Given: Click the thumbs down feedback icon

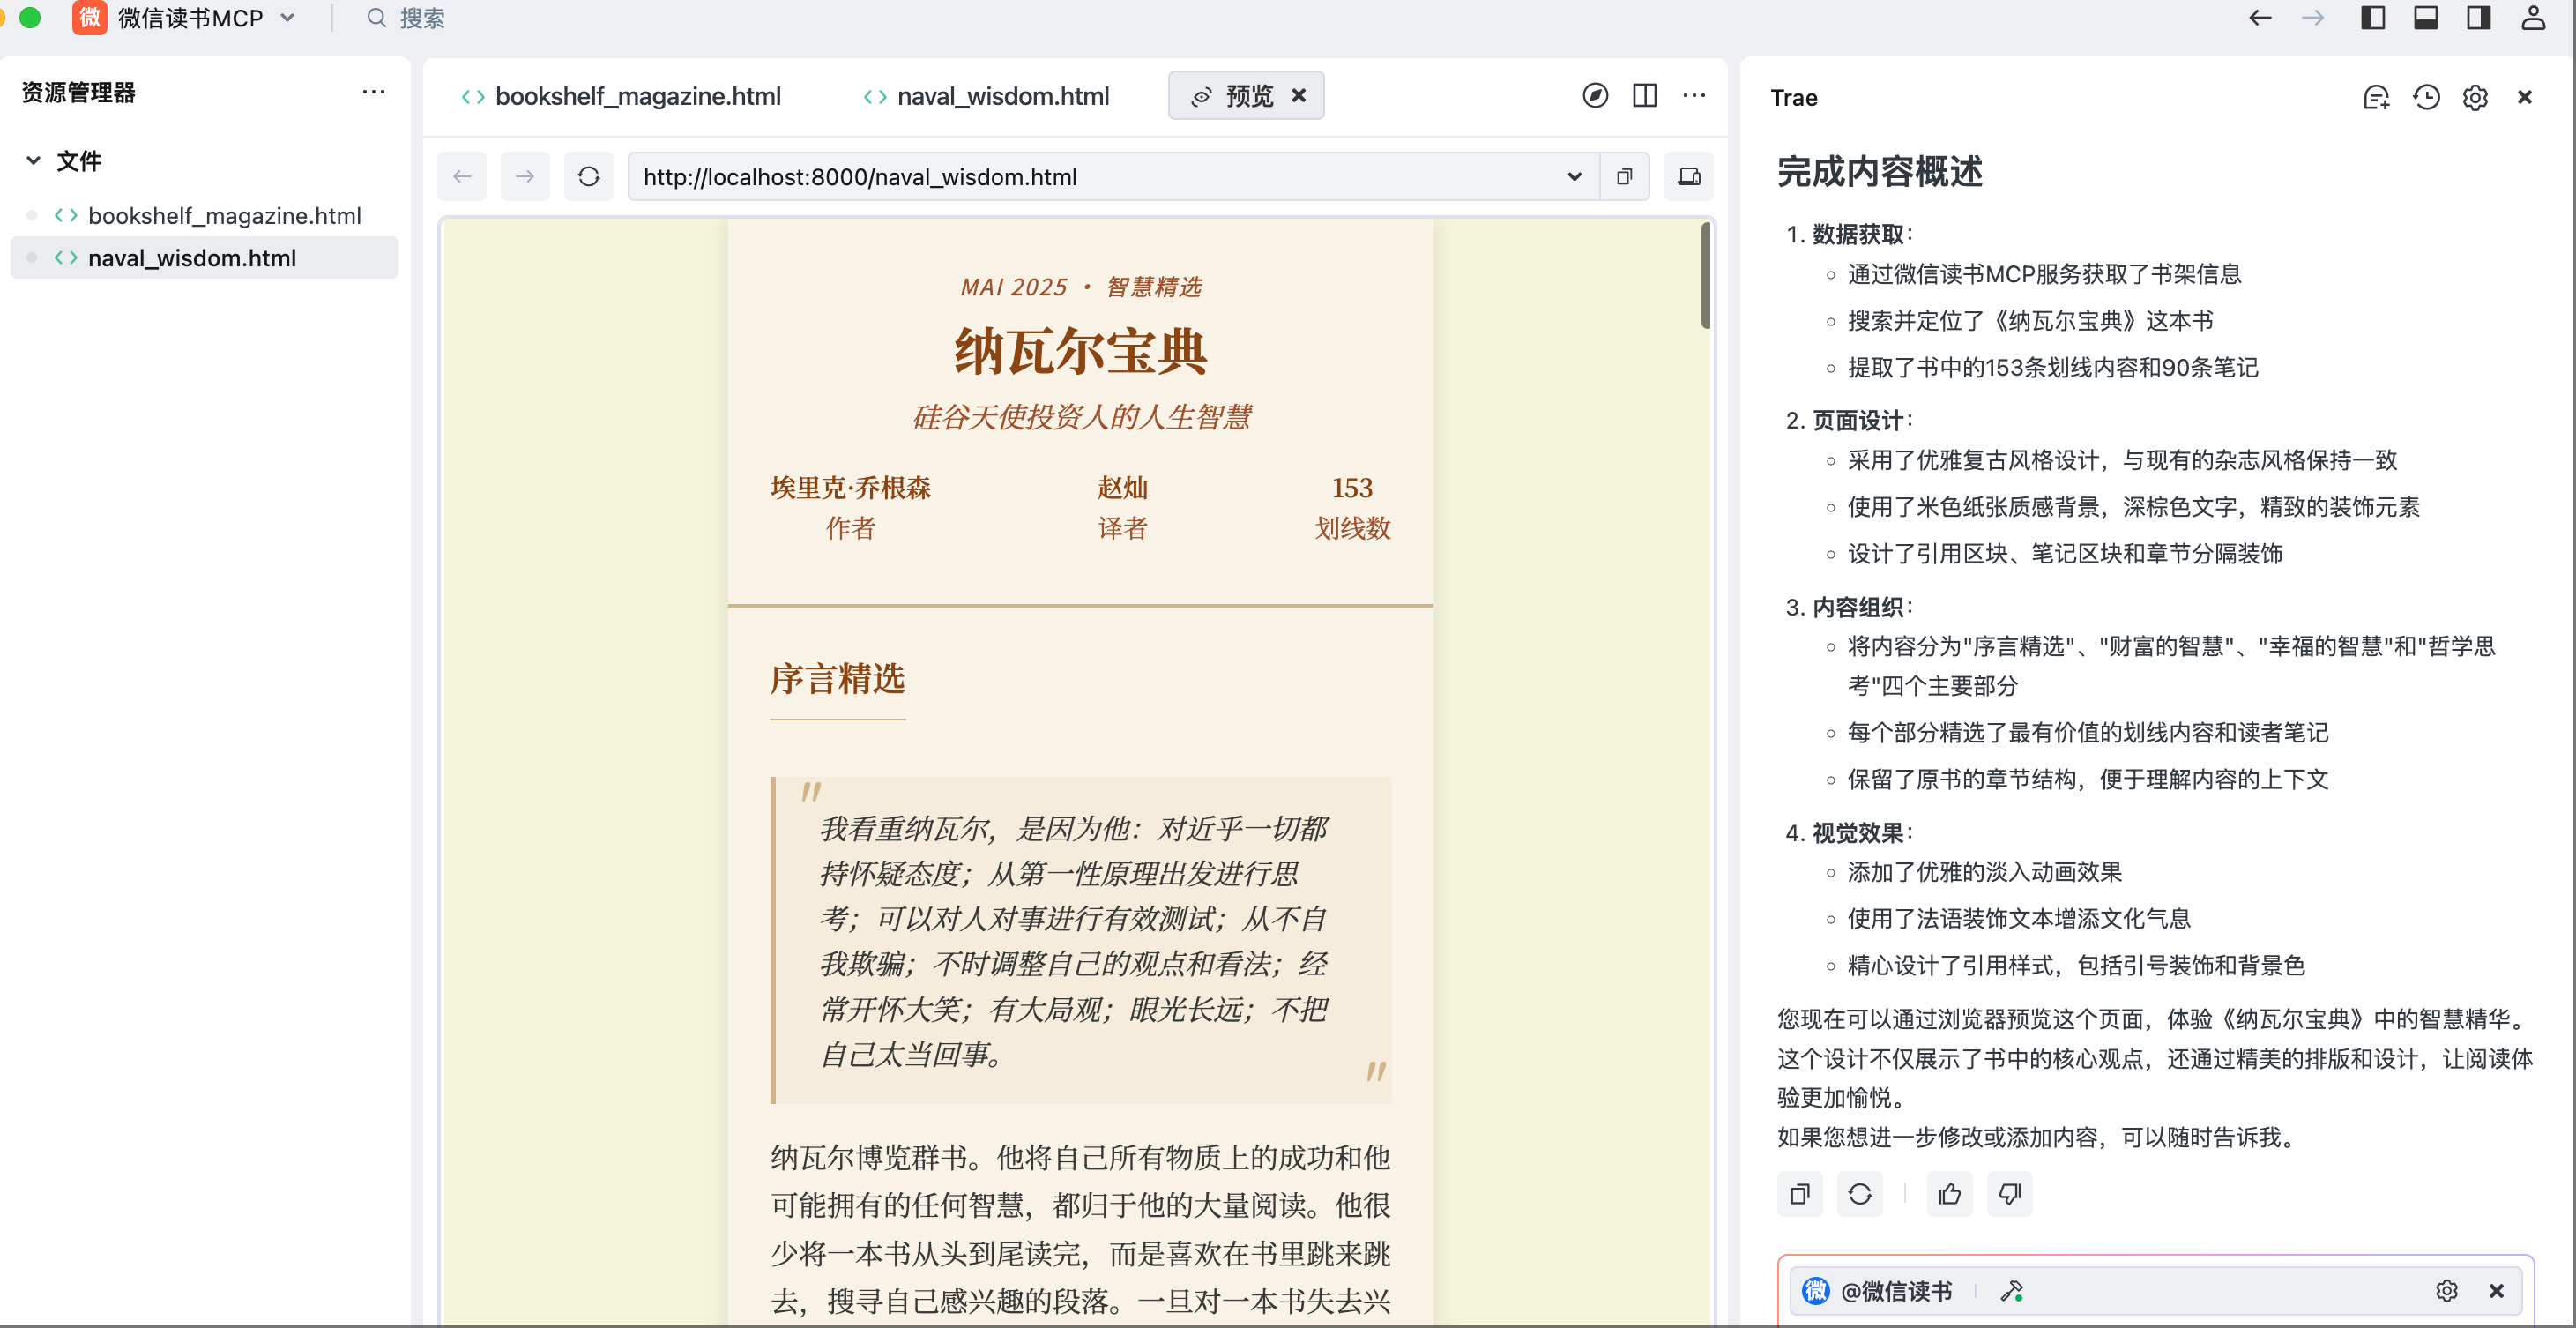Looking at the screenshot, I should coord(2009,1193).
